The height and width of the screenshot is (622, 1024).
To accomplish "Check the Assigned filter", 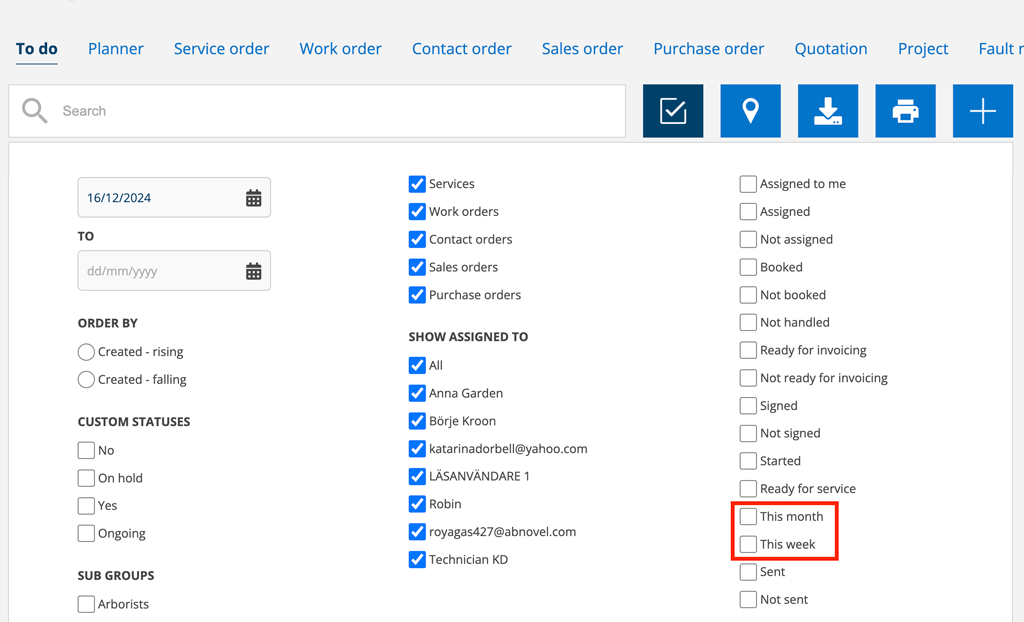I will tap(748, 212).
